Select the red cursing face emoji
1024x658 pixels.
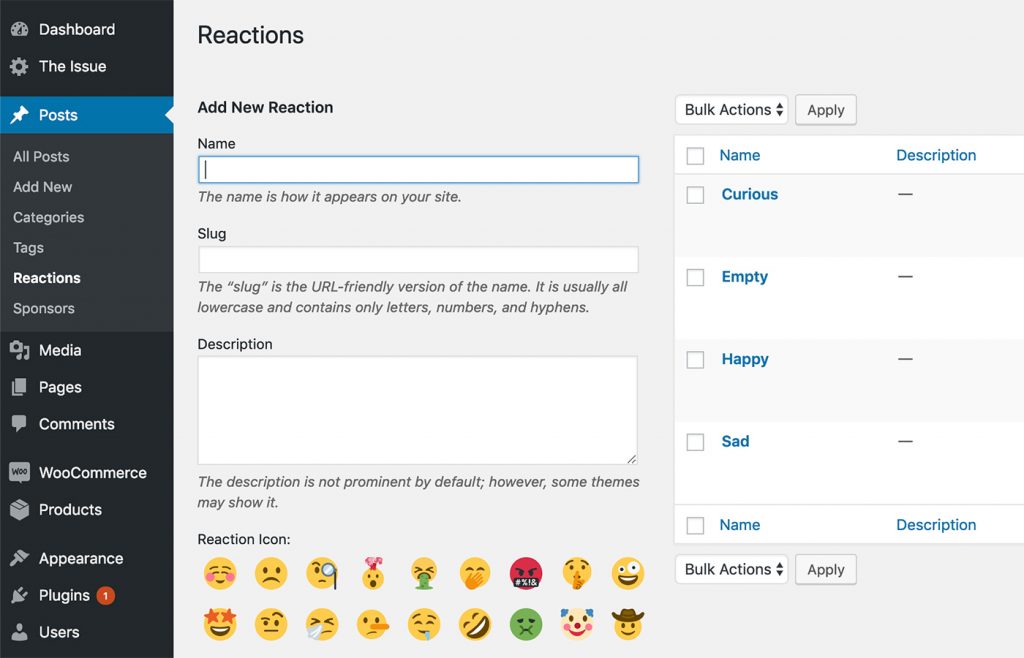tap(526, 573)
